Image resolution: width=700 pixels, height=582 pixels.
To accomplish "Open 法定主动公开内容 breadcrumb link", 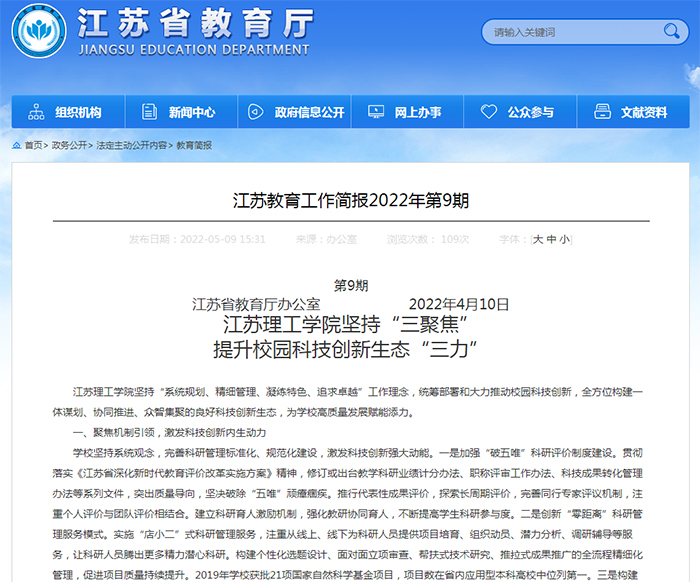I will click(x=132, y=146).
